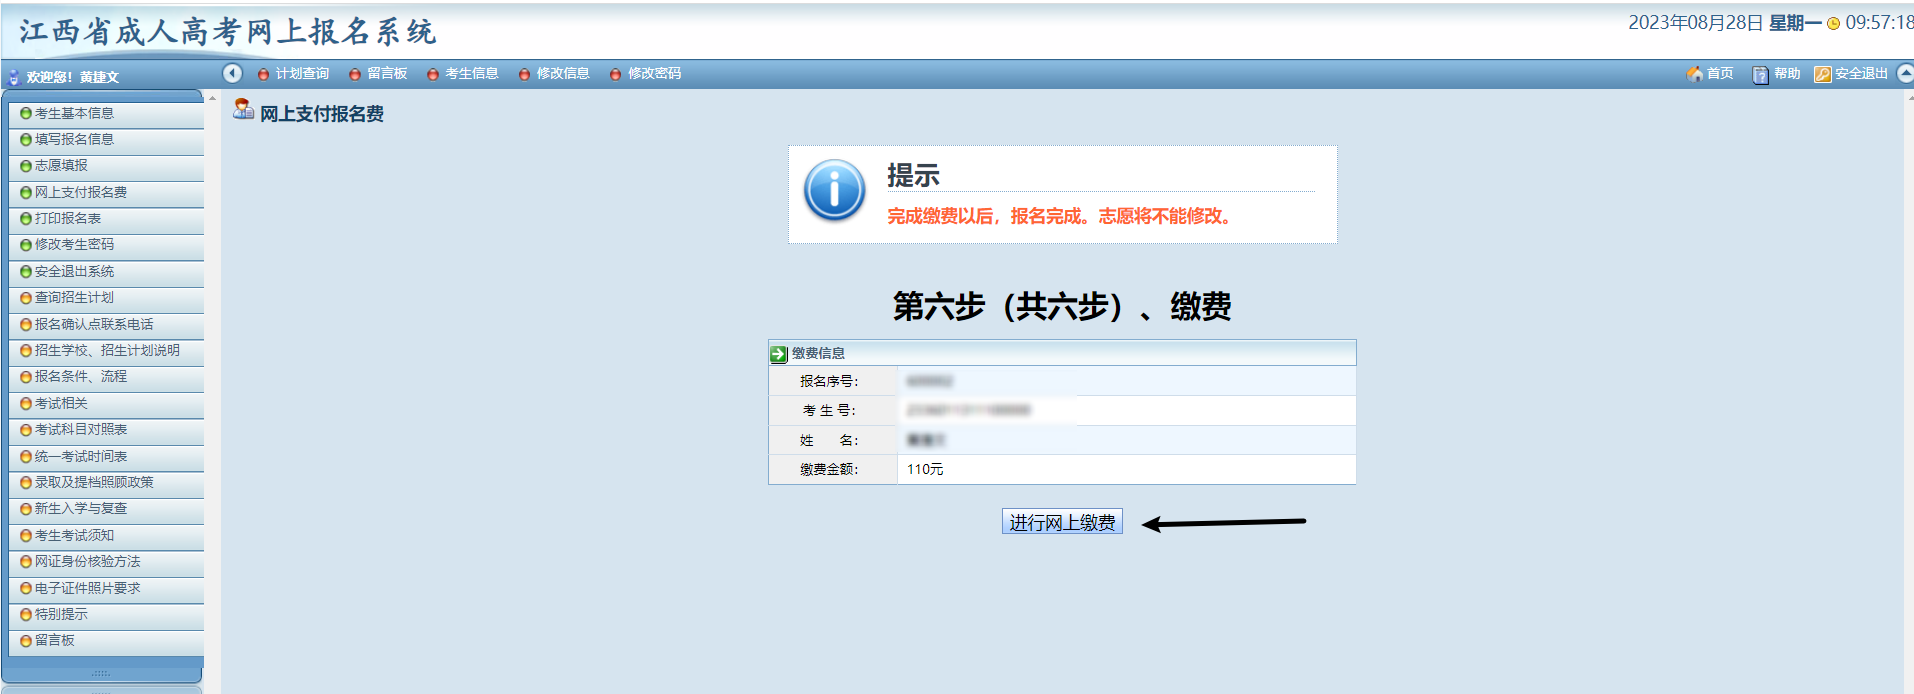
Task: Click the red bullet icon before 修改密码
Action: [615, 74]
